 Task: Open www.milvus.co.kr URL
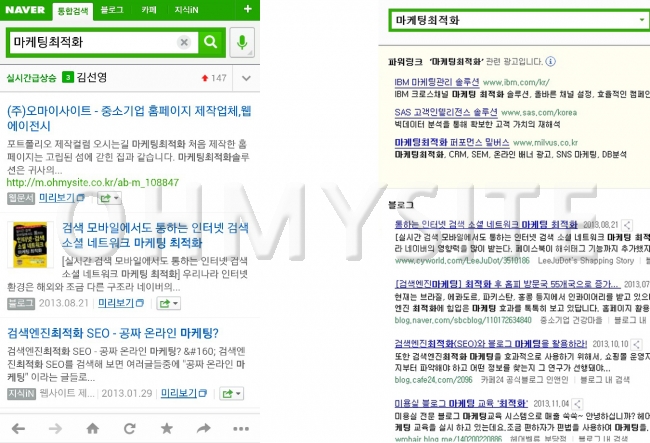pos(546,143)
